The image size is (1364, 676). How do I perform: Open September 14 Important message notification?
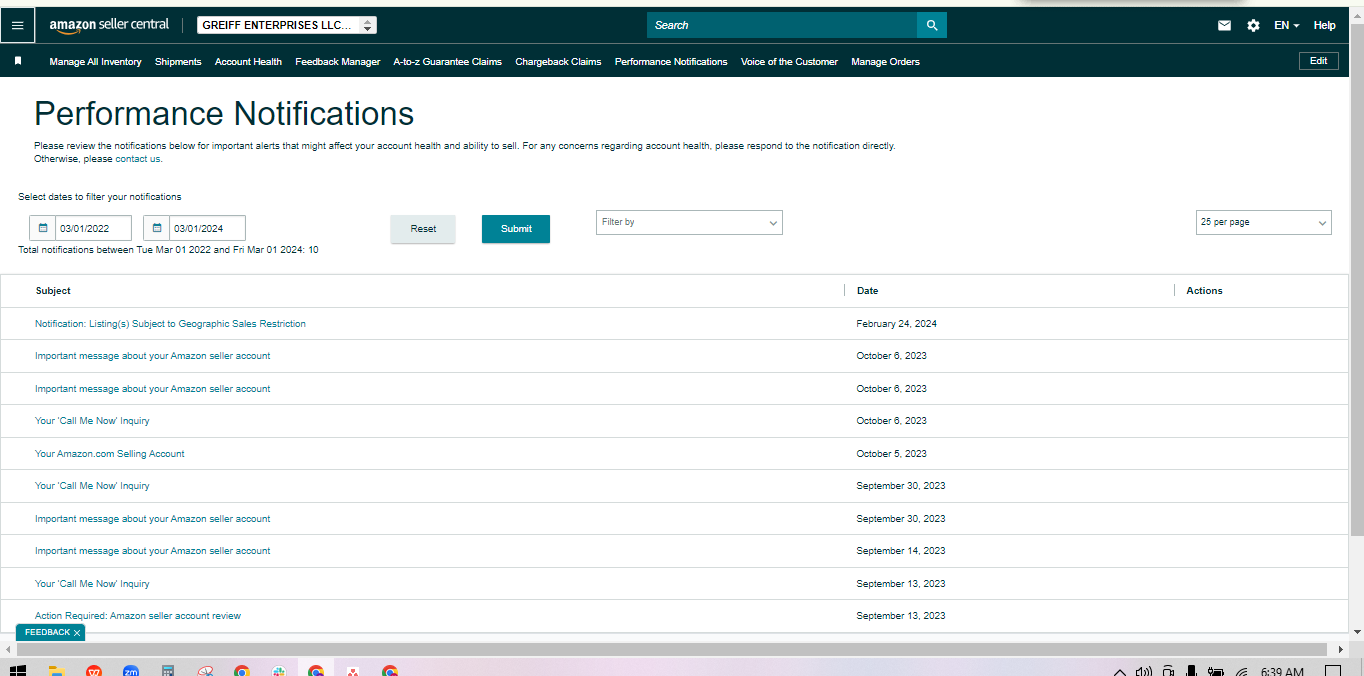(x=152, y=551)
